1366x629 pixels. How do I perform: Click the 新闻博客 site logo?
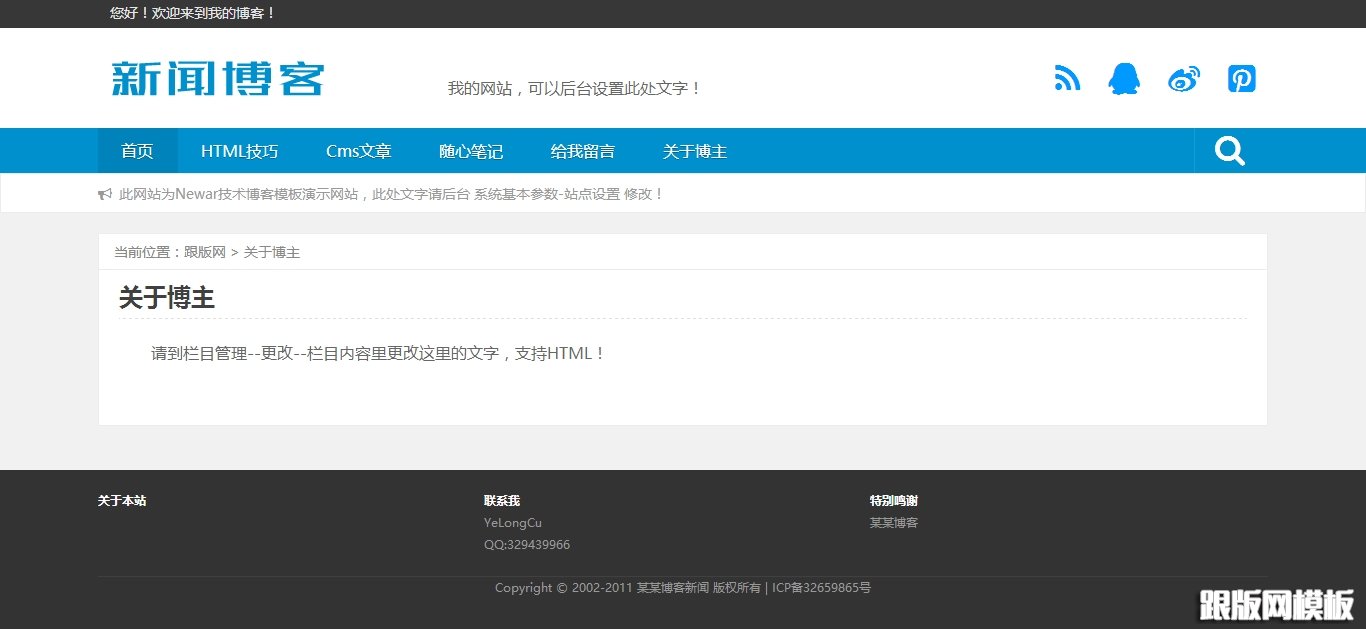[216, 78]
